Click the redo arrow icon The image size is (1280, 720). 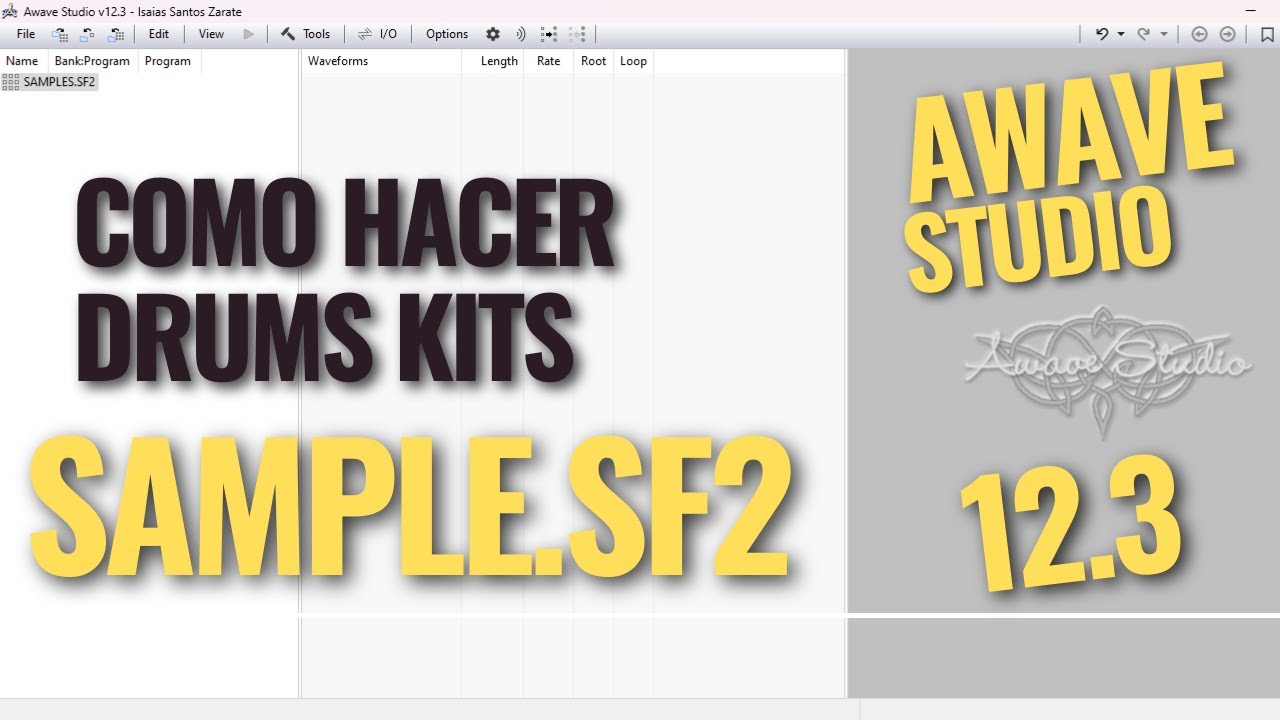pos(1144,34)
